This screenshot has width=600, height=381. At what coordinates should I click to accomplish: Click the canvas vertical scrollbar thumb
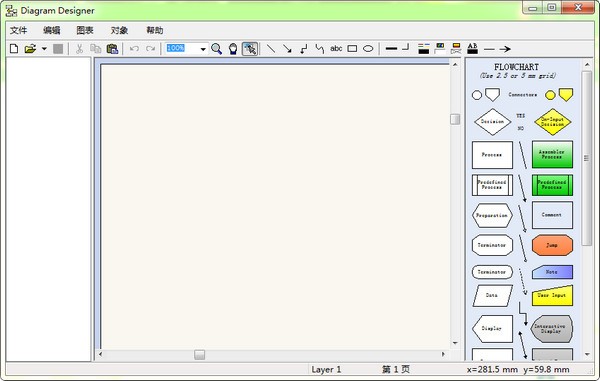455,119
